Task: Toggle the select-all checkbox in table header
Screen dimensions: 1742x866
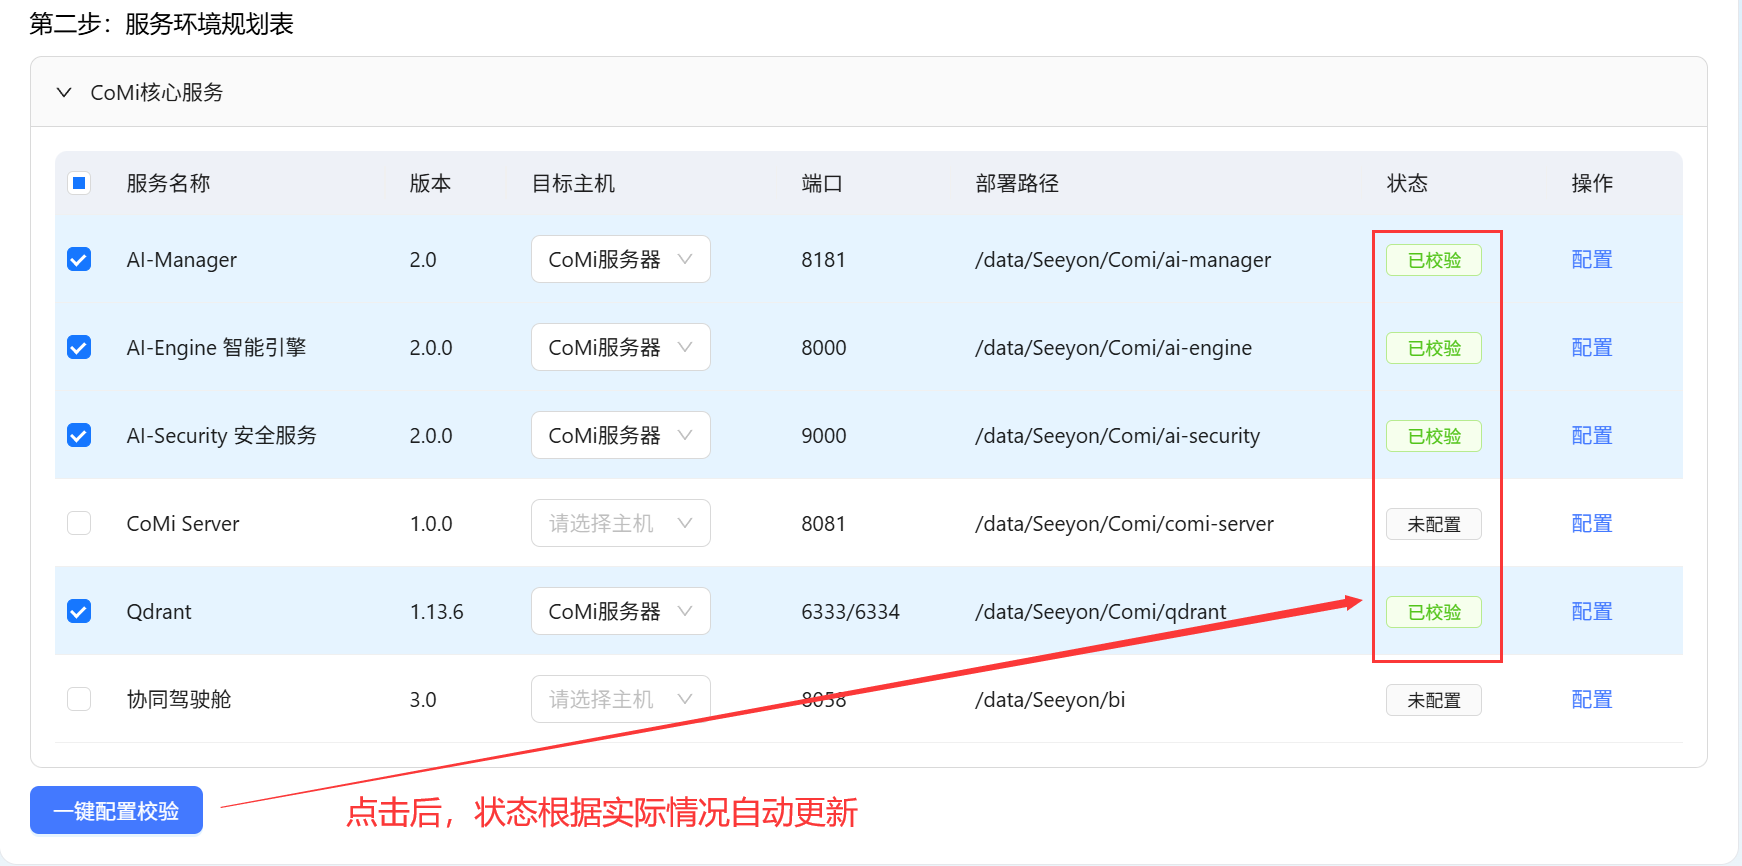Action: [x=79, y=183]
